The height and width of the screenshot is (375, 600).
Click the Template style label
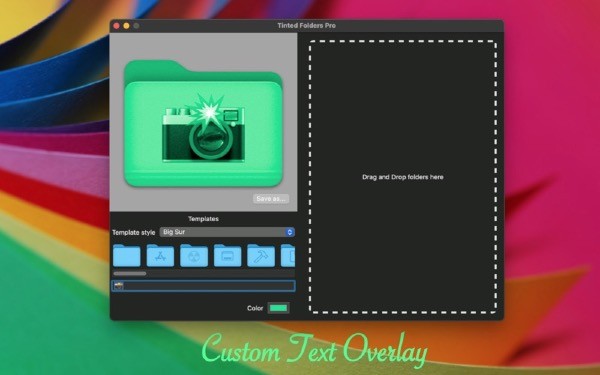(x=134, y=232)
